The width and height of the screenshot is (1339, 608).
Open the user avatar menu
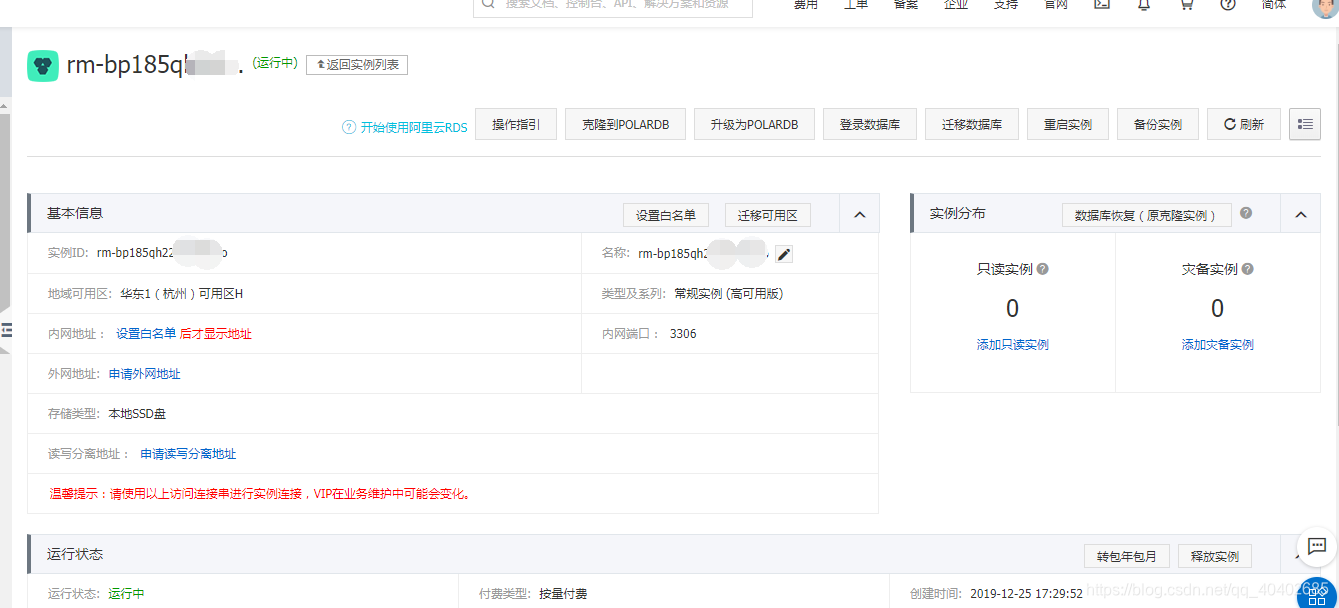(1324, 6)
